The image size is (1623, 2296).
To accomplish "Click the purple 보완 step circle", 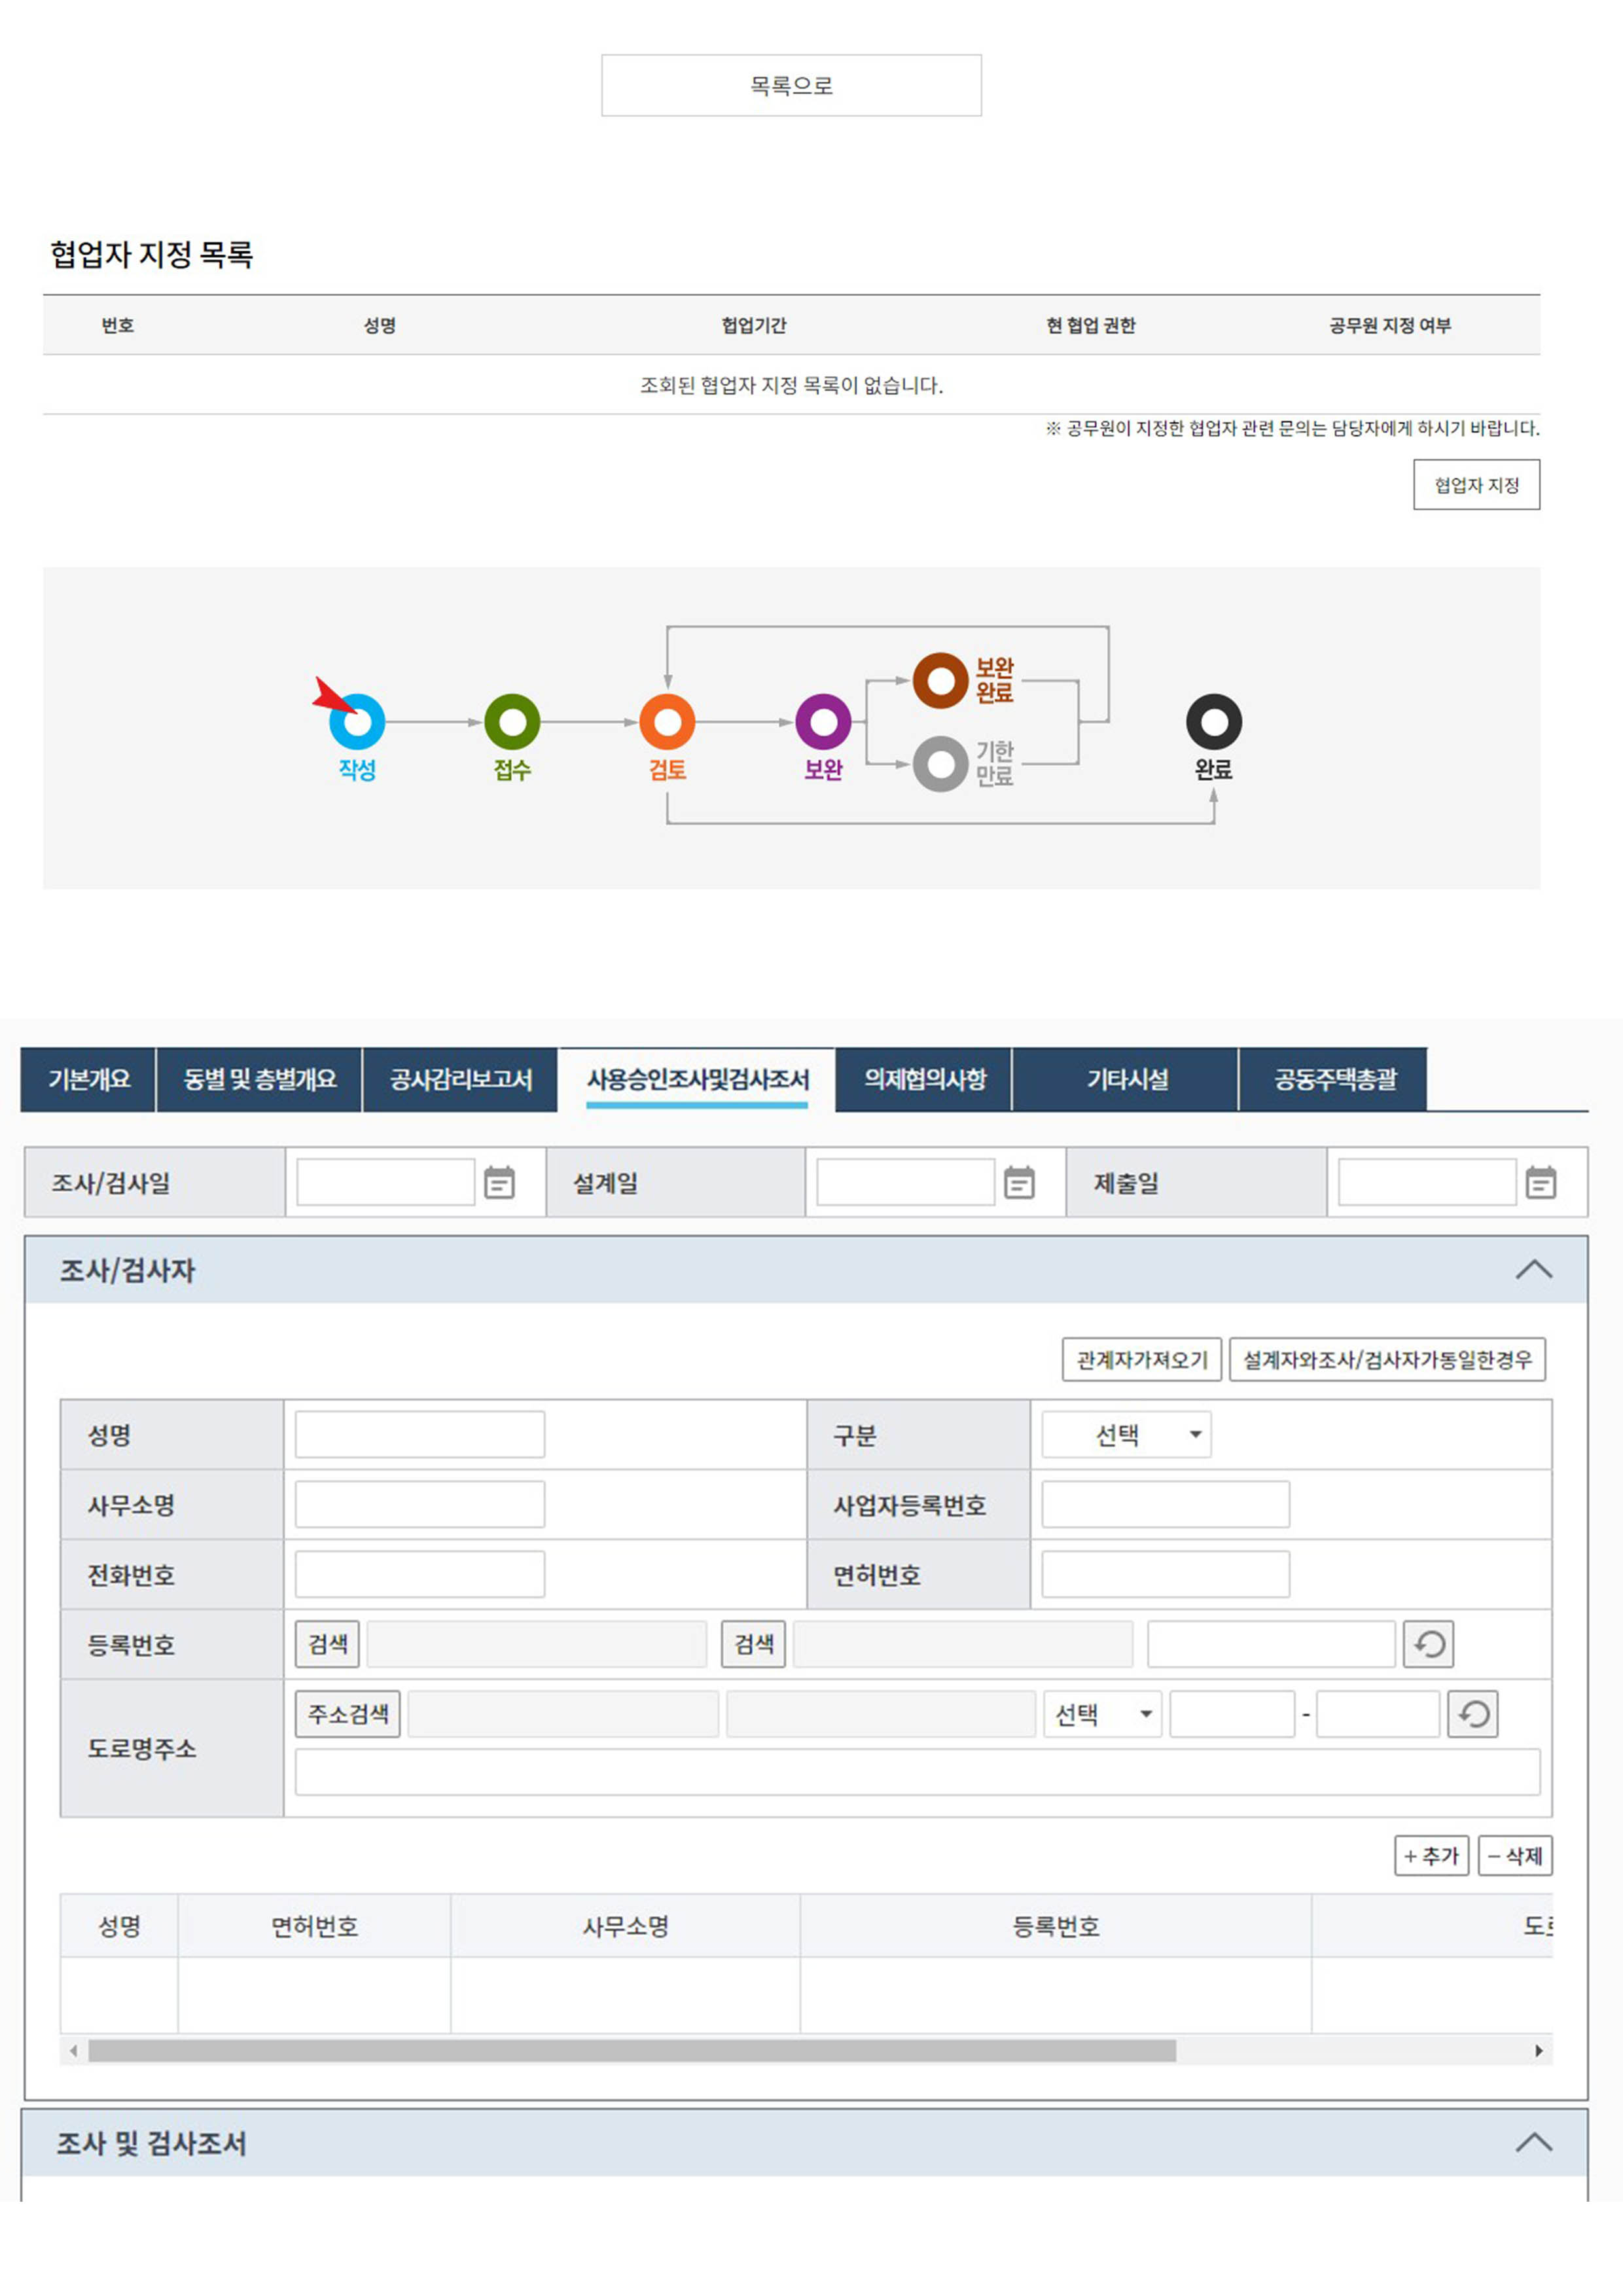I will 823,722.
